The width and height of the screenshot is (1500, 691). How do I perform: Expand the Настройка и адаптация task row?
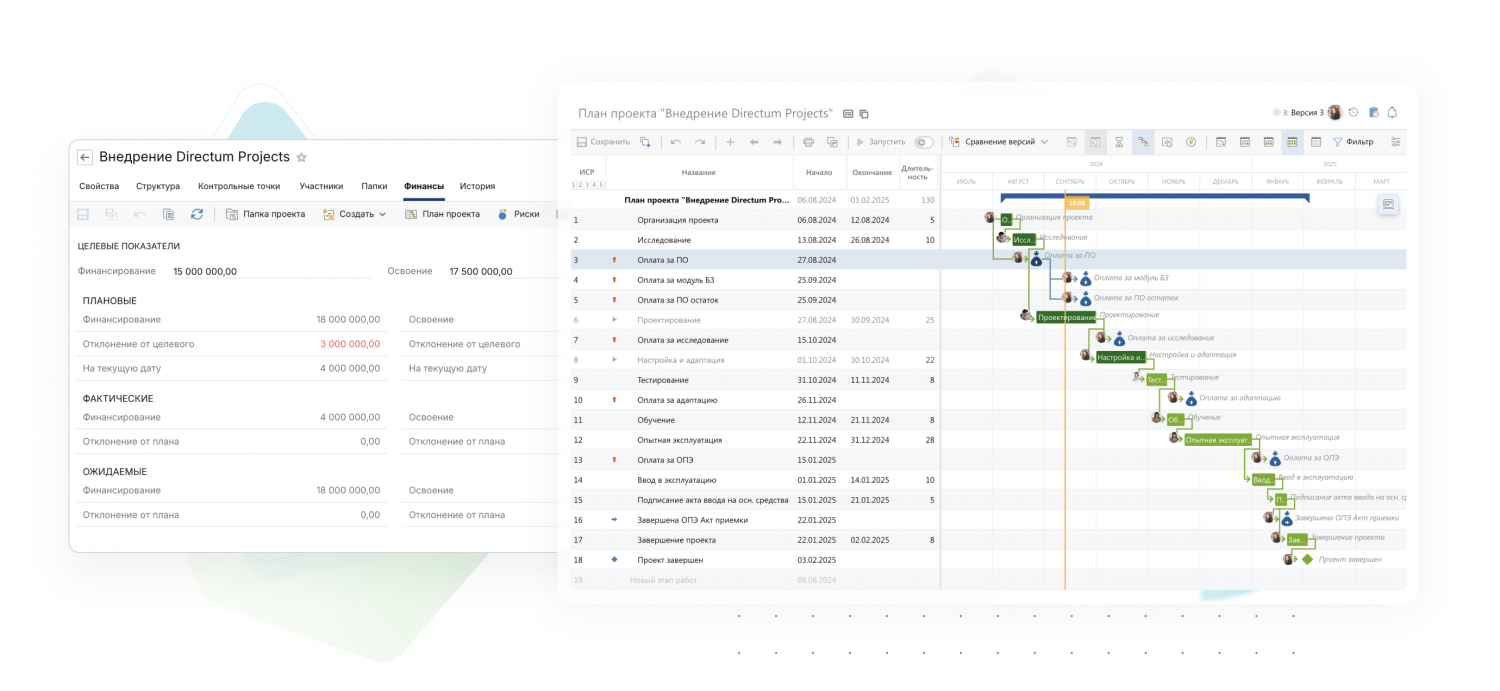pos(615,360)
